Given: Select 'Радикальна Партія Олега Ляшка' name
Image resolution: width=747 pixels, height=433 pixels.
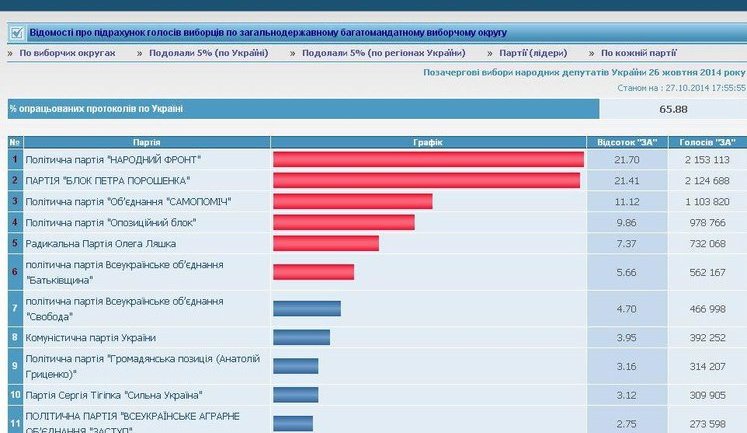Looking at the screenshot, I should click(101, 244).
